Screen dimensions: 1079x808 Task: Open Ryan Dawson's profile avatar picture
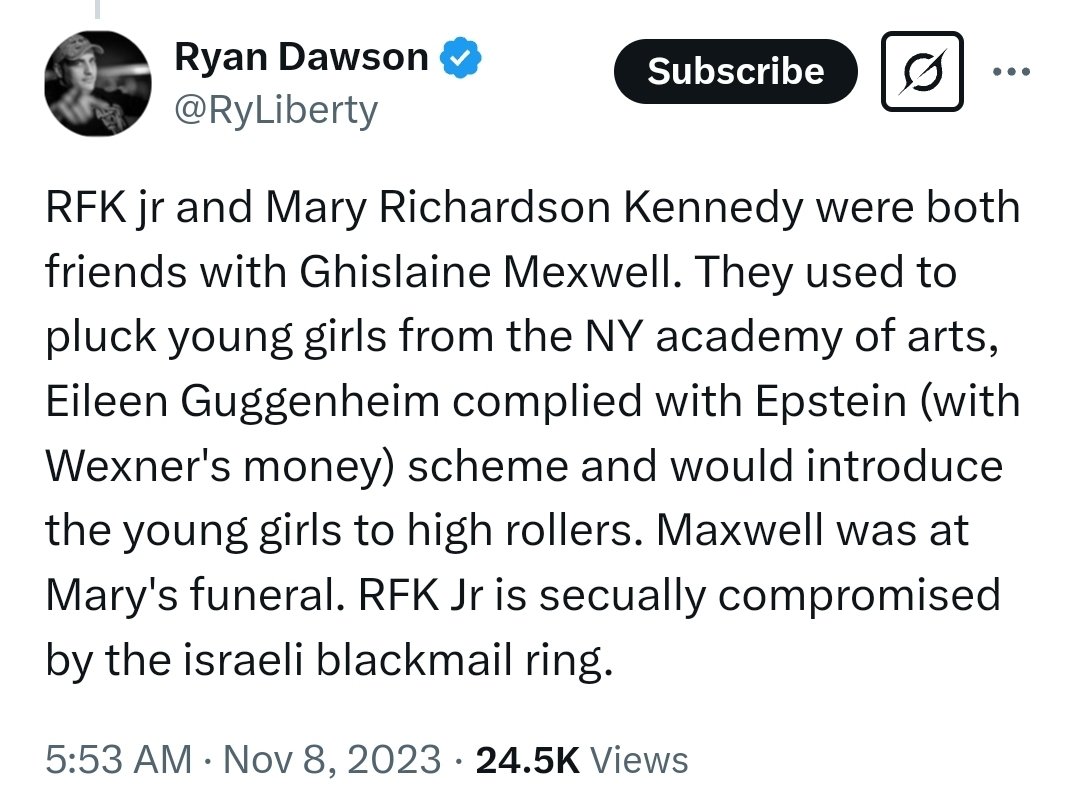coord(98,84)
